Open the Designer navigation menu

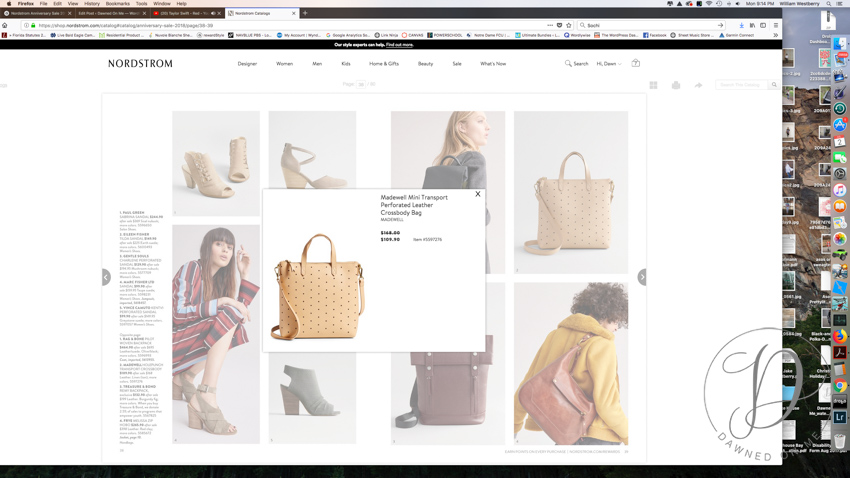coord(247,63)
